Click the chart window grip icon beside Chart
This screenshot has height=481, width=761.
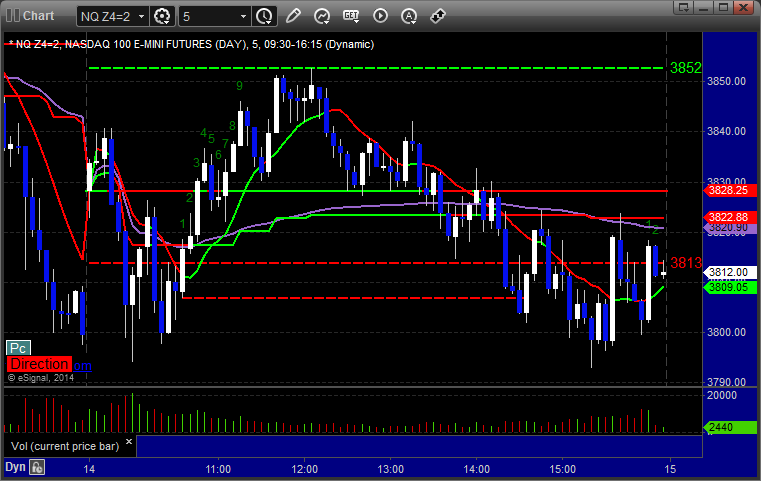pyautogui.click(x=13, y=16)
